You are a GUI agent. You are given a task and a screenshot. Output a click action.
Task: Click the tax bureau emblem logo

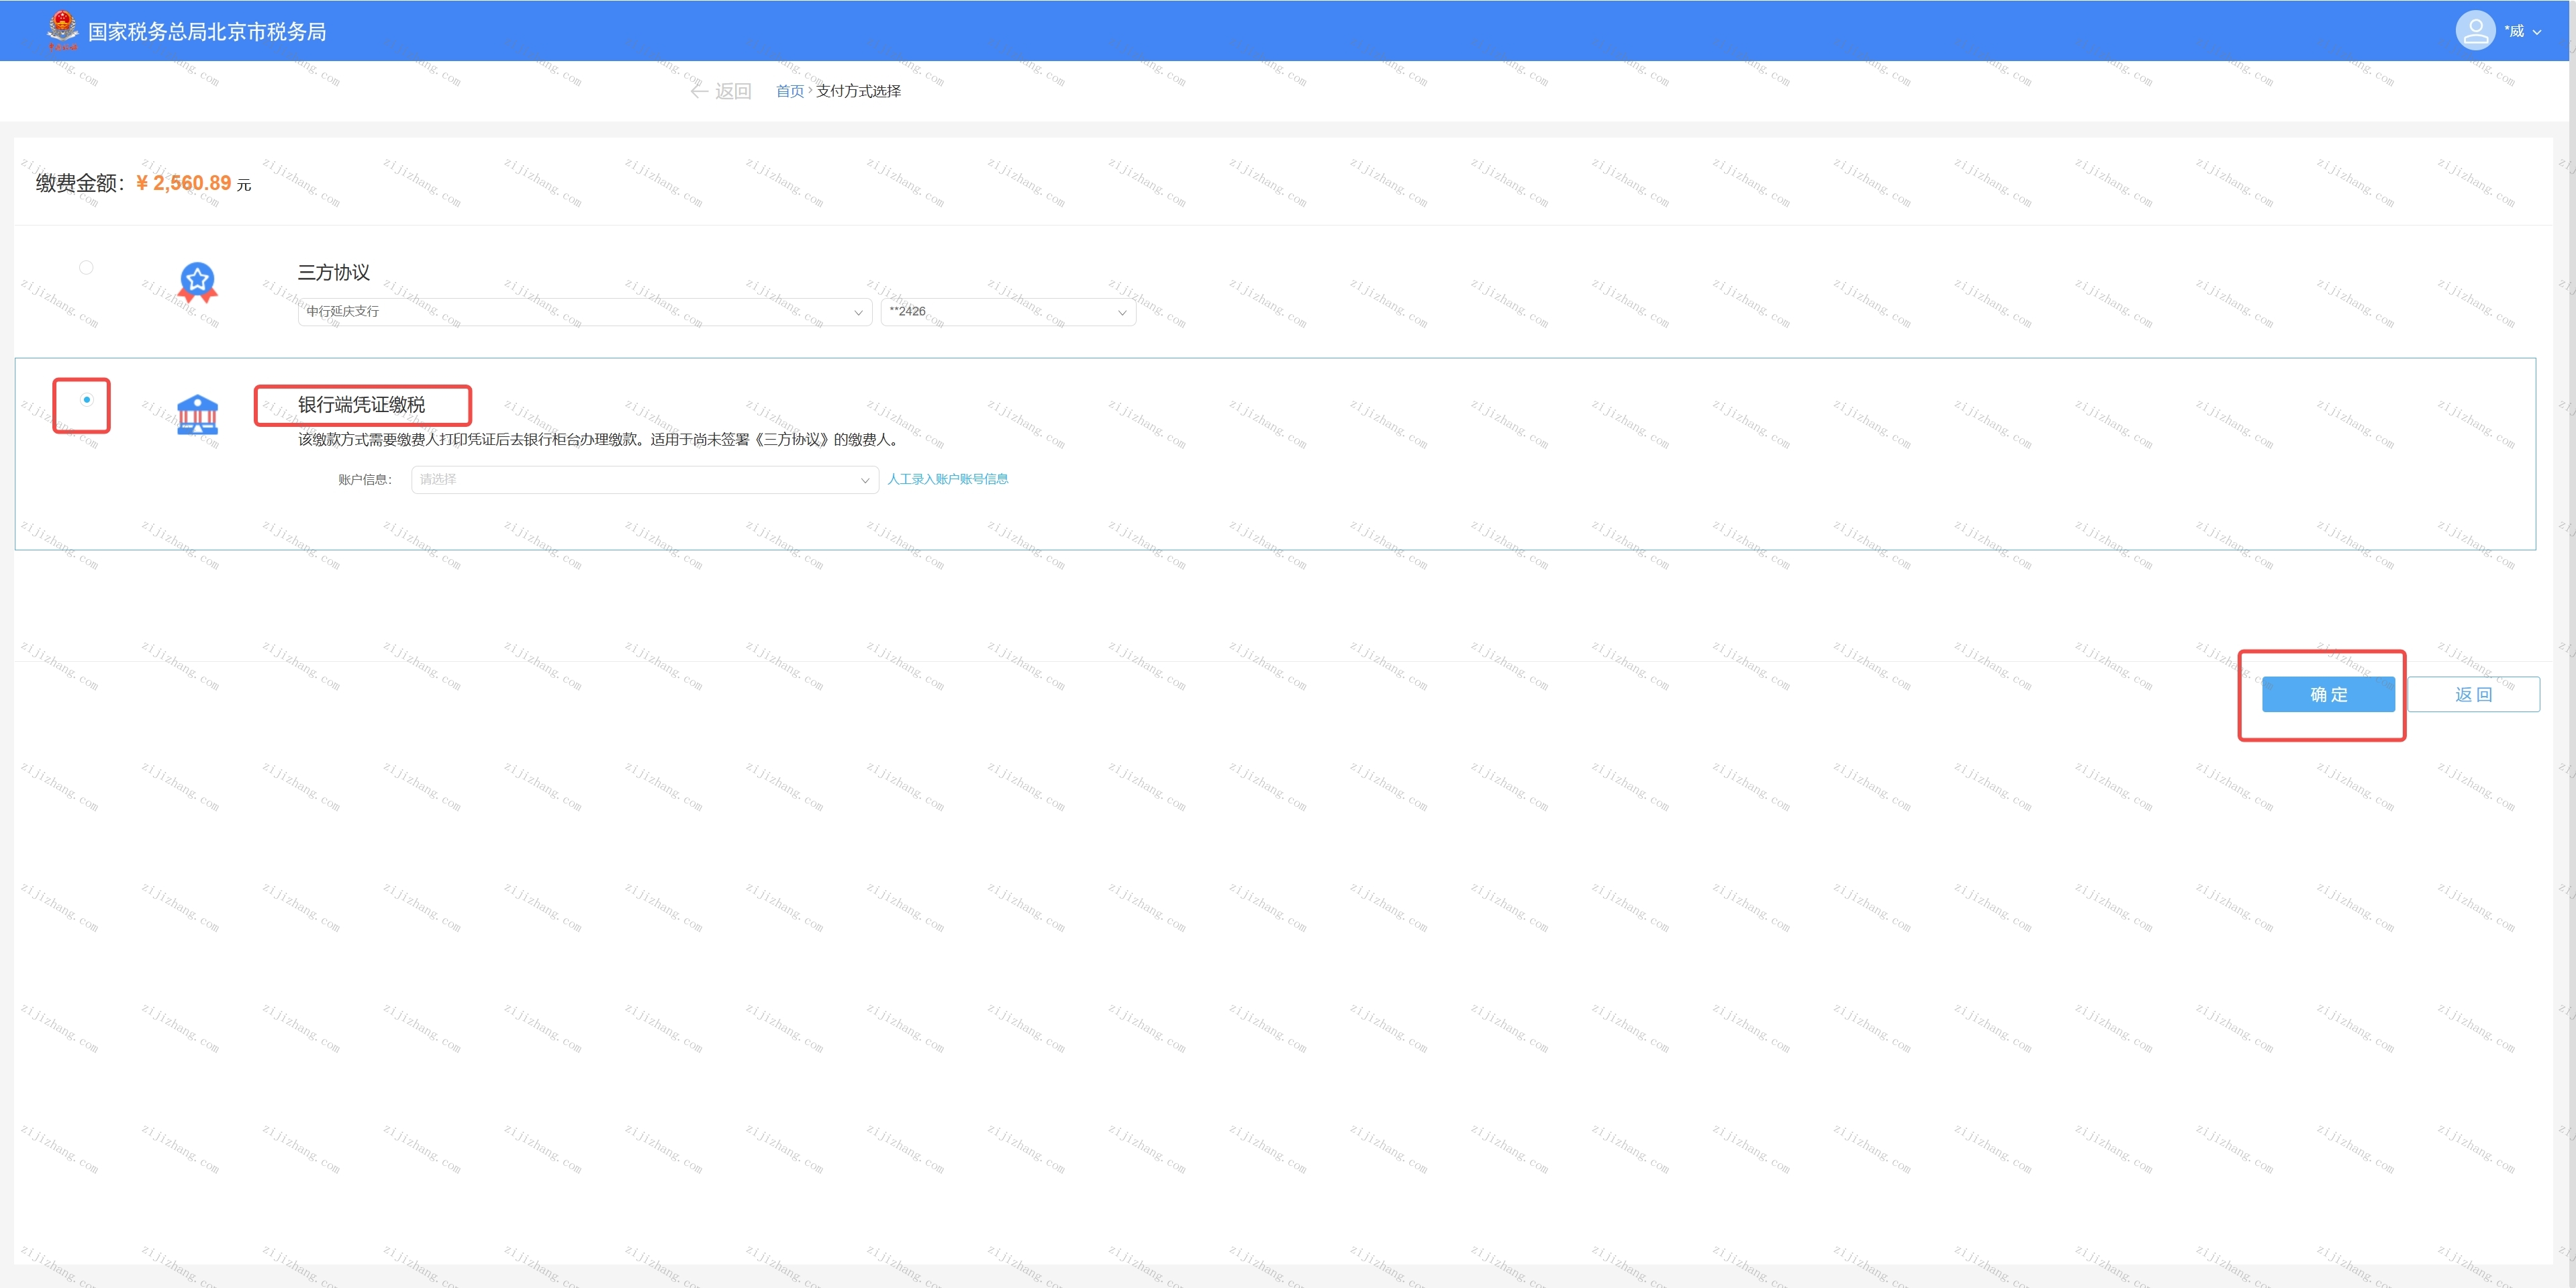[x=62, y=30]
